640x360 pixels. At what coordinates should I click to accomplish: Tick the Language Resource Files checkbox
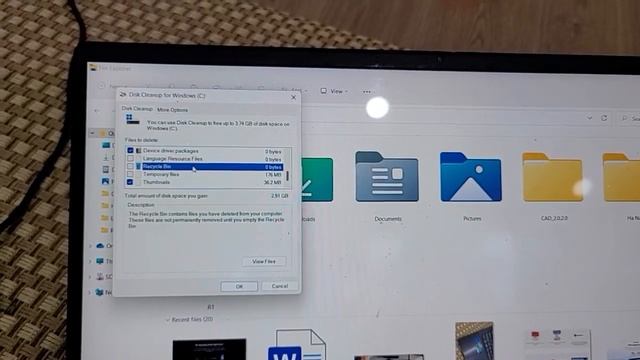tap(130, 158)
